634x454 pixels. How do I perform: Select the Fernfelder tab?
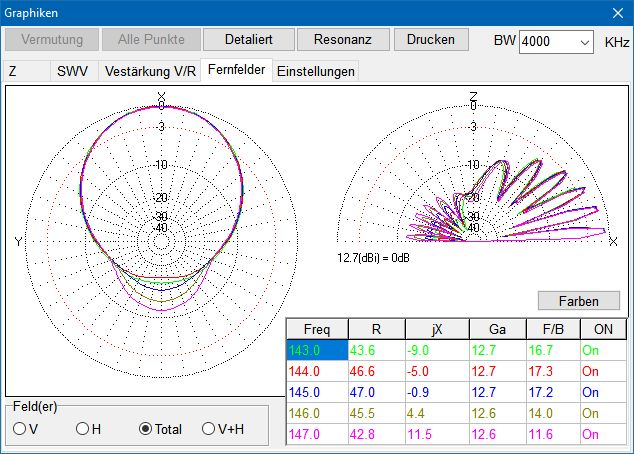click(x=237, y=70)
